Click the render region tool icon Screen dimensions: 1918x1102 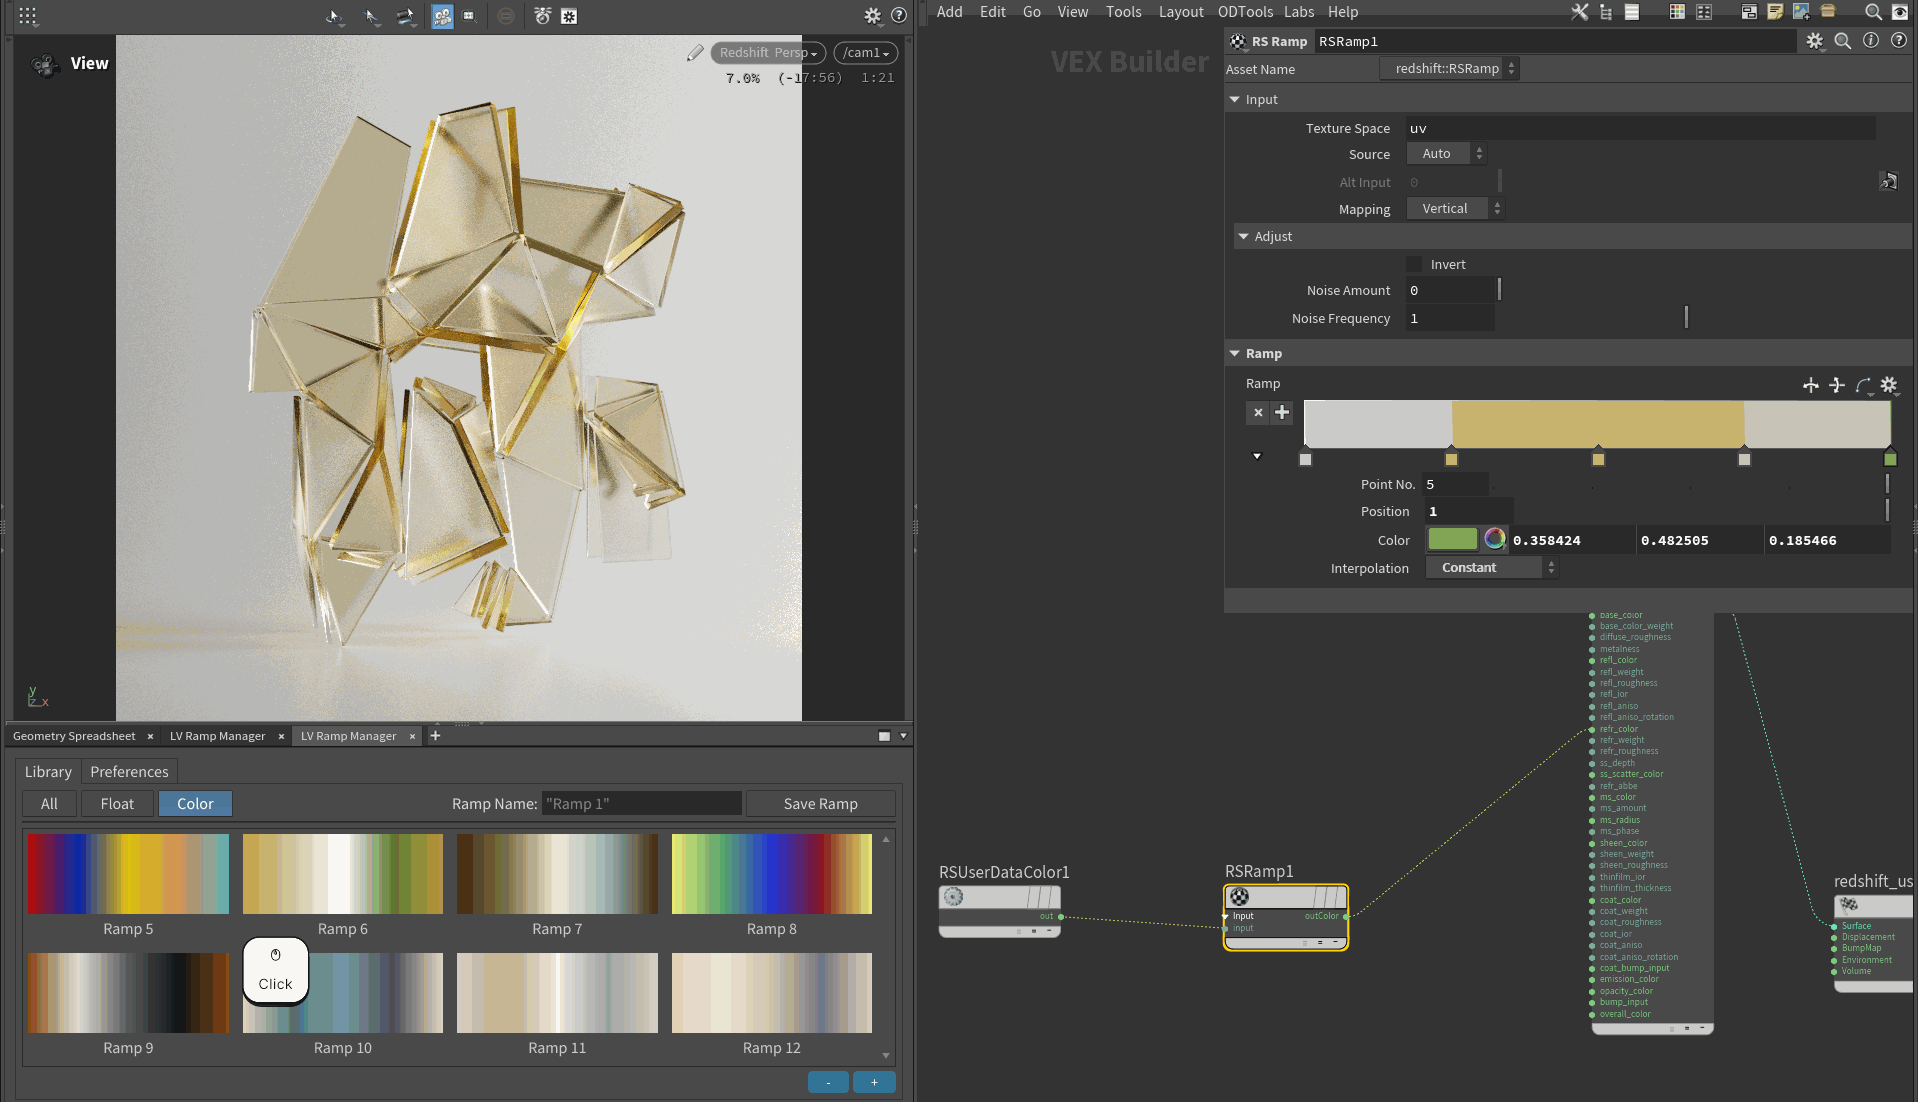469,16
